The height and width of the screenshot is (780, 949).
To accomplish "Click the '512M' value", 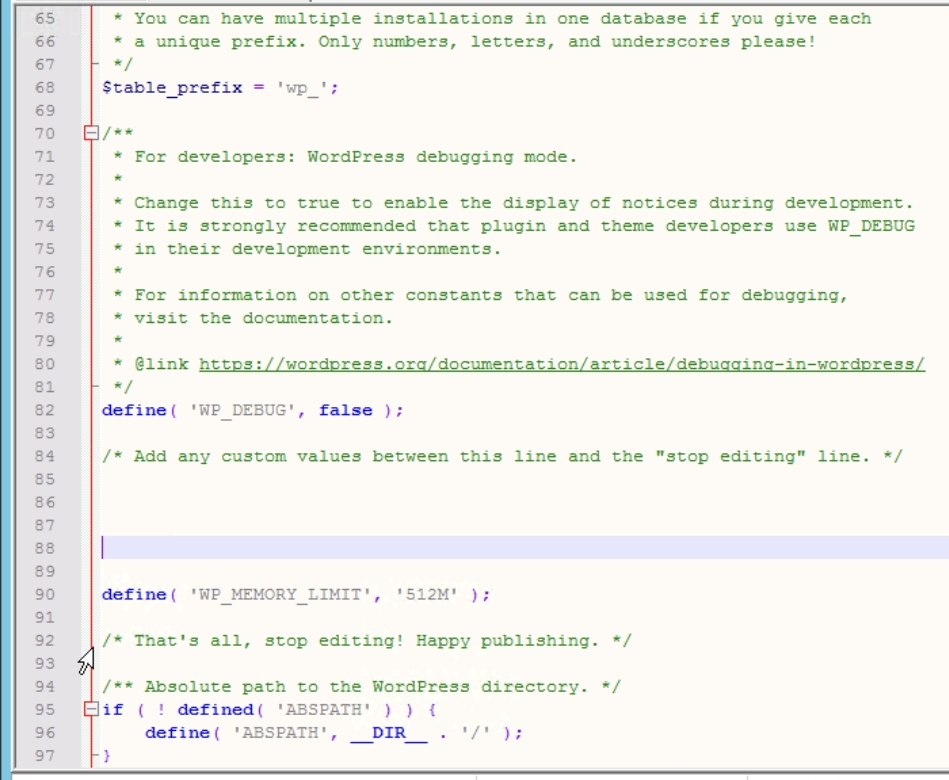I will pyautogui.click(x=427, y=595).
